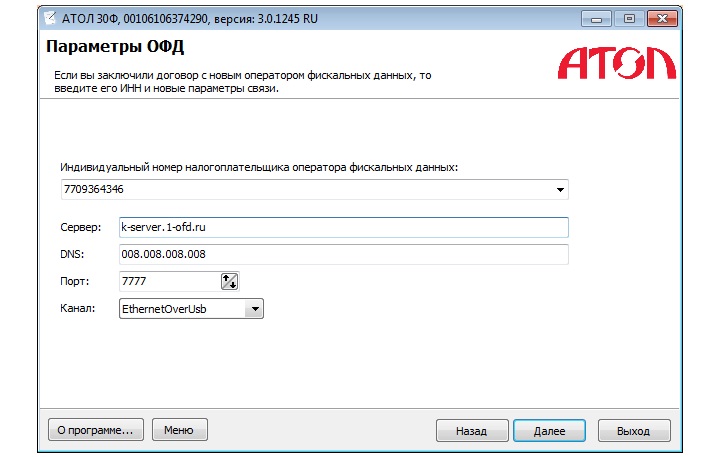Image resolution: width=720 pixels, height=457 pixels.
Task: Click the Порт: label
Action: pyautogui.click(x=74, y=281)
